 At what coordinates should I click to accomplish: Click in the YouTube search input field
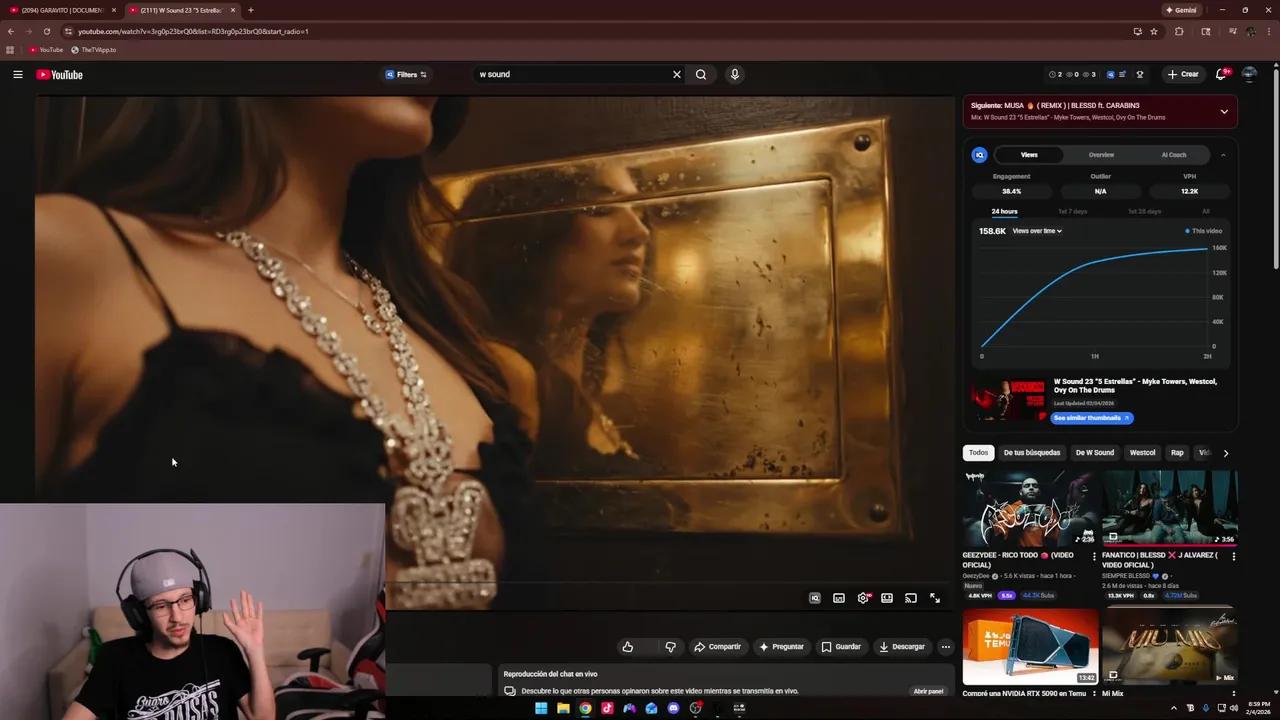pyautogui.click(x=570, y=74)
